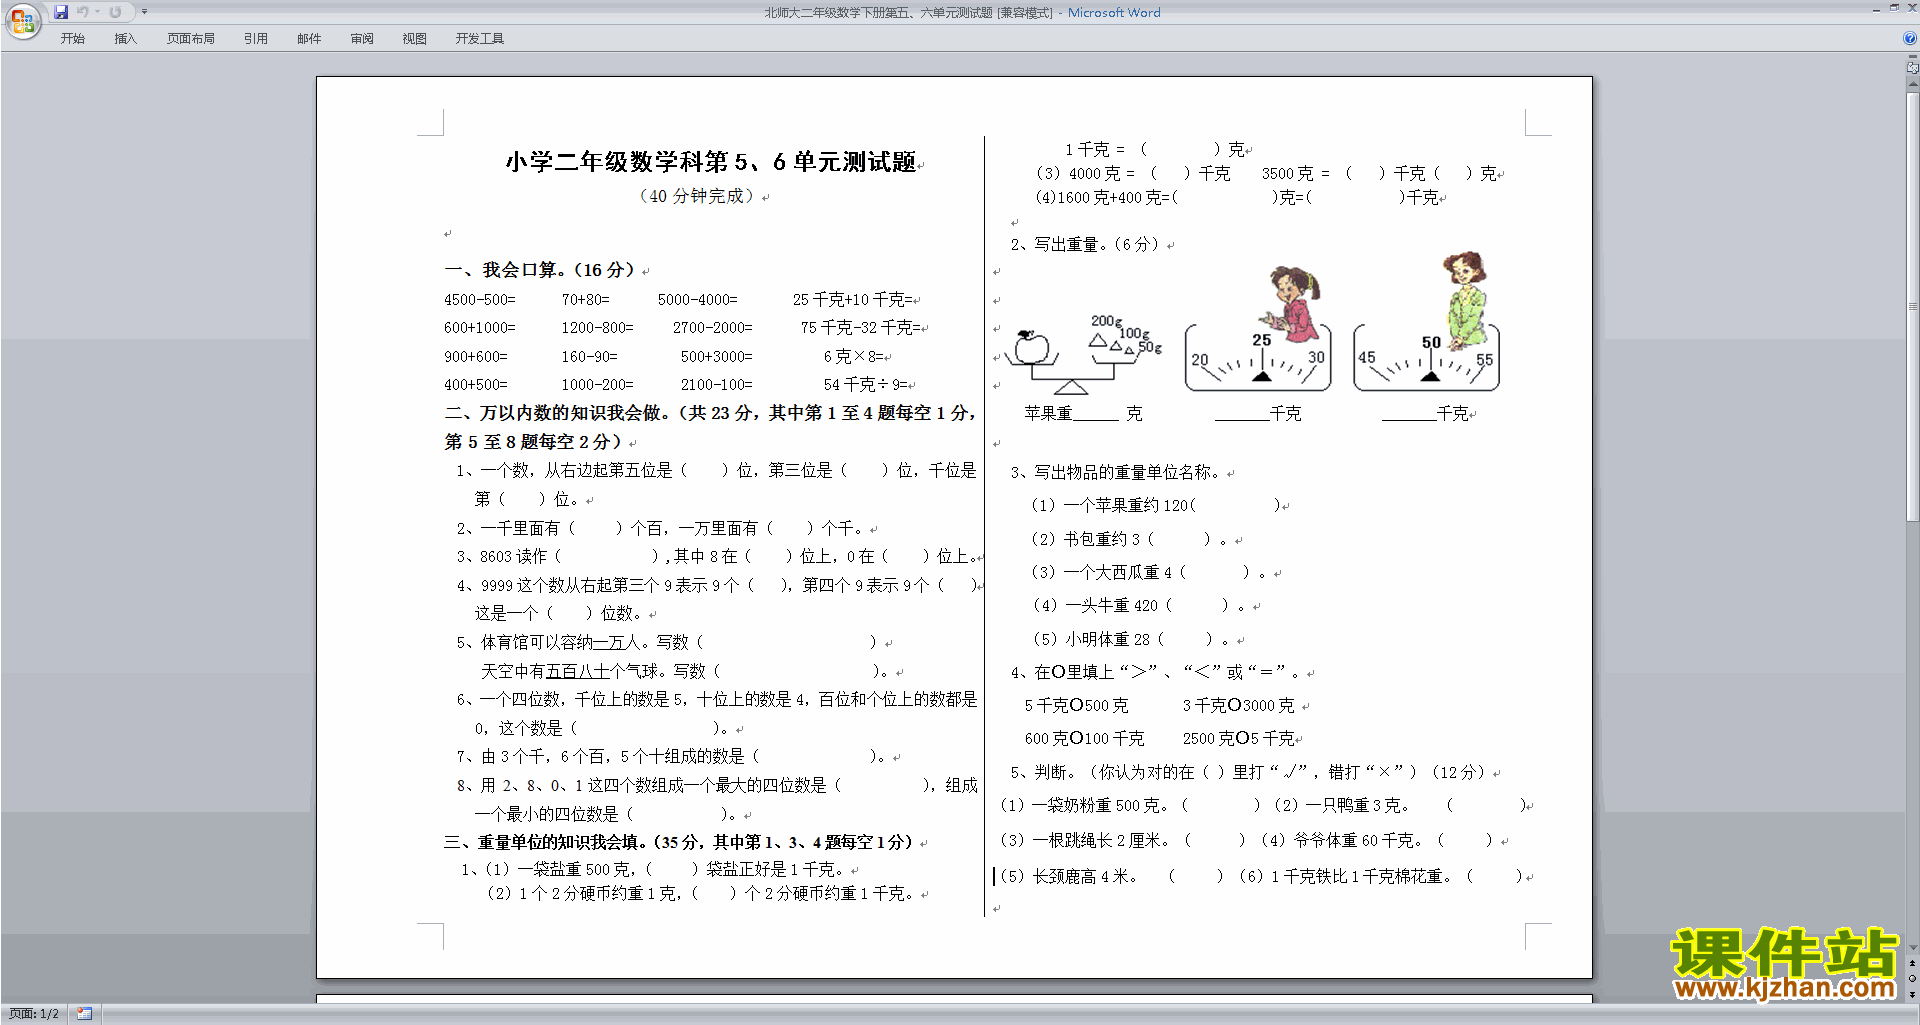The height and width of the screenshot is (1025, 1920).
Task: Select the 开发工具 ribbon tab
Action: [479, 39]
